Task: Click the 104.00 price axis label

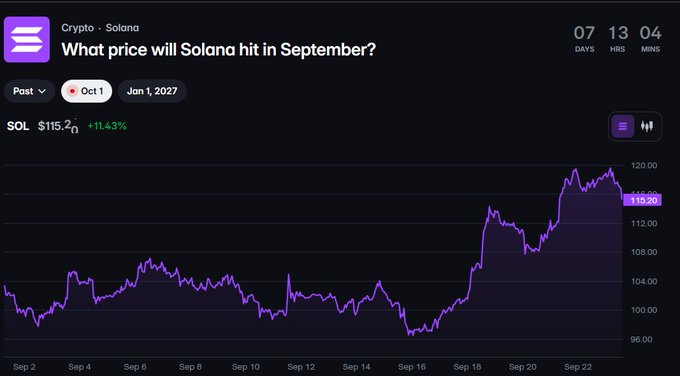Action: point(644,281)
